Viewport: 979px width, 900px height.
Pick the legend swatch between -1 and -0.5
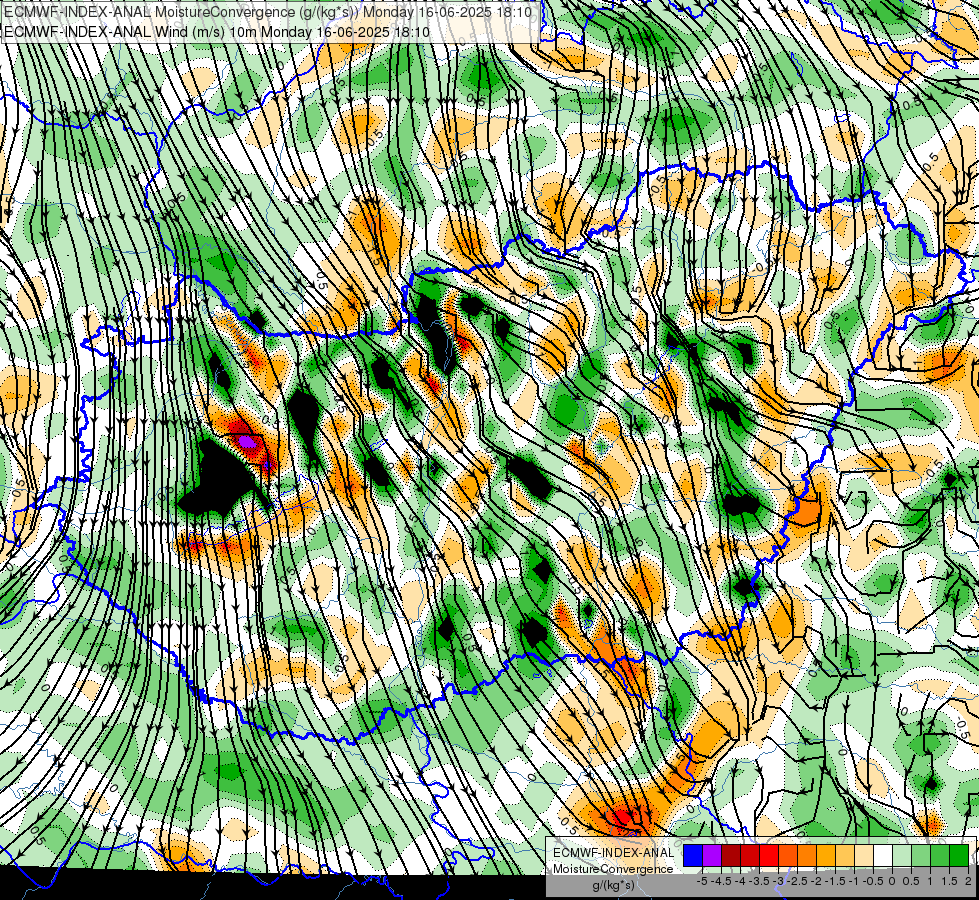point(864,856)
